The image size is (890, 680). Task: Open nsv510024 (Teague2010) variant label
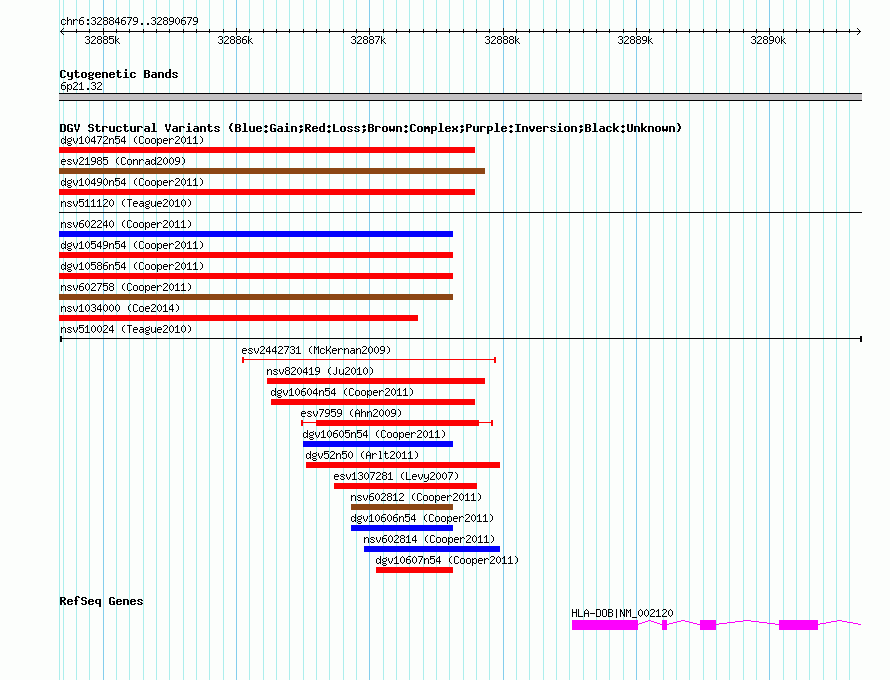click(126, 329)
